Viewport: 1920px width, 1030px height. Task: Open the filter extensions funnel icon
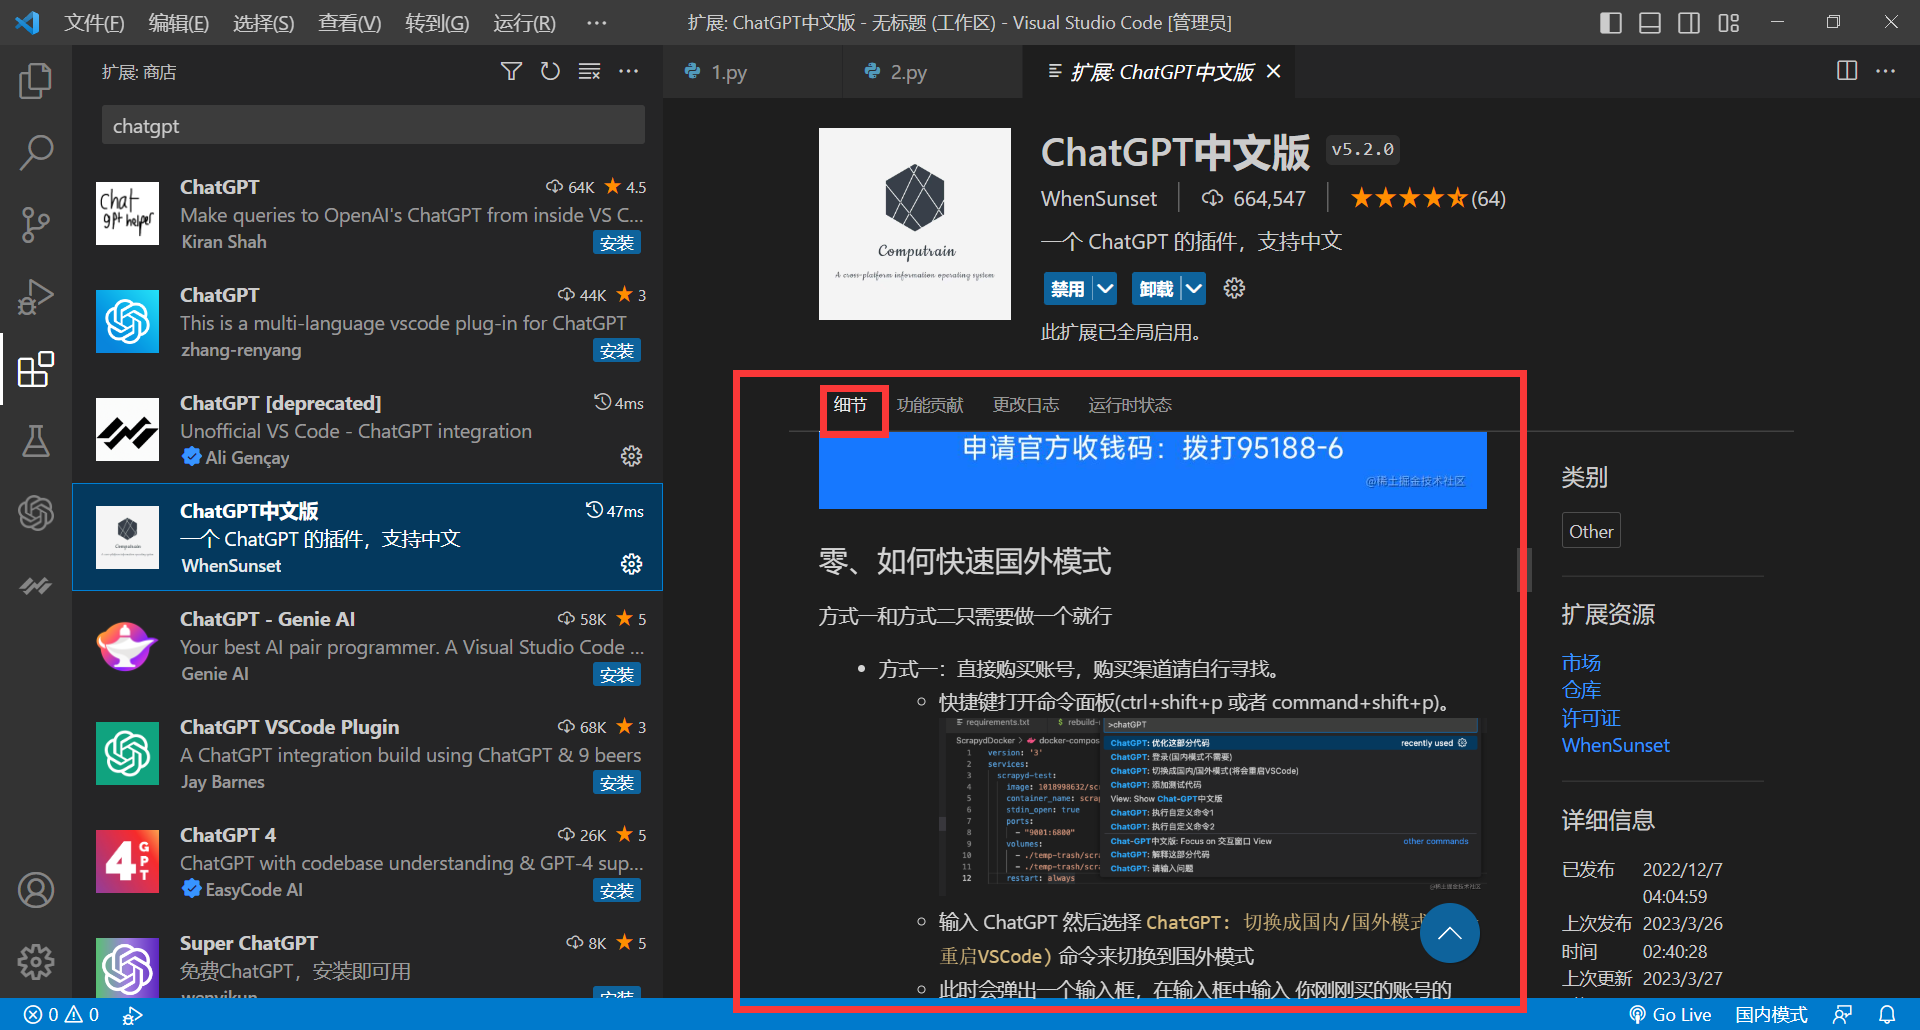[x=511, y=71]
